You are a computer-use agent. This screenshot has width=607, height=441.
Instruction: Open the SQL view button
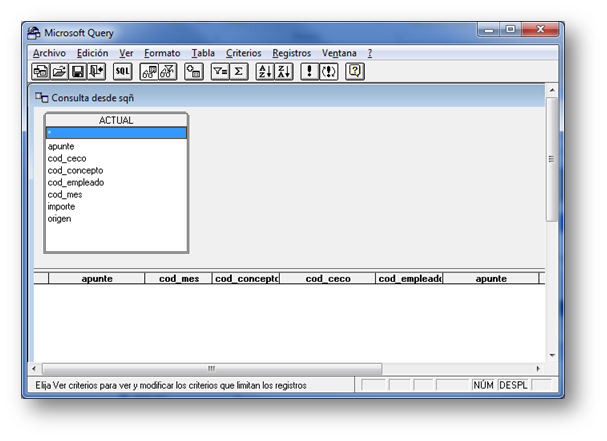(122, 72)
